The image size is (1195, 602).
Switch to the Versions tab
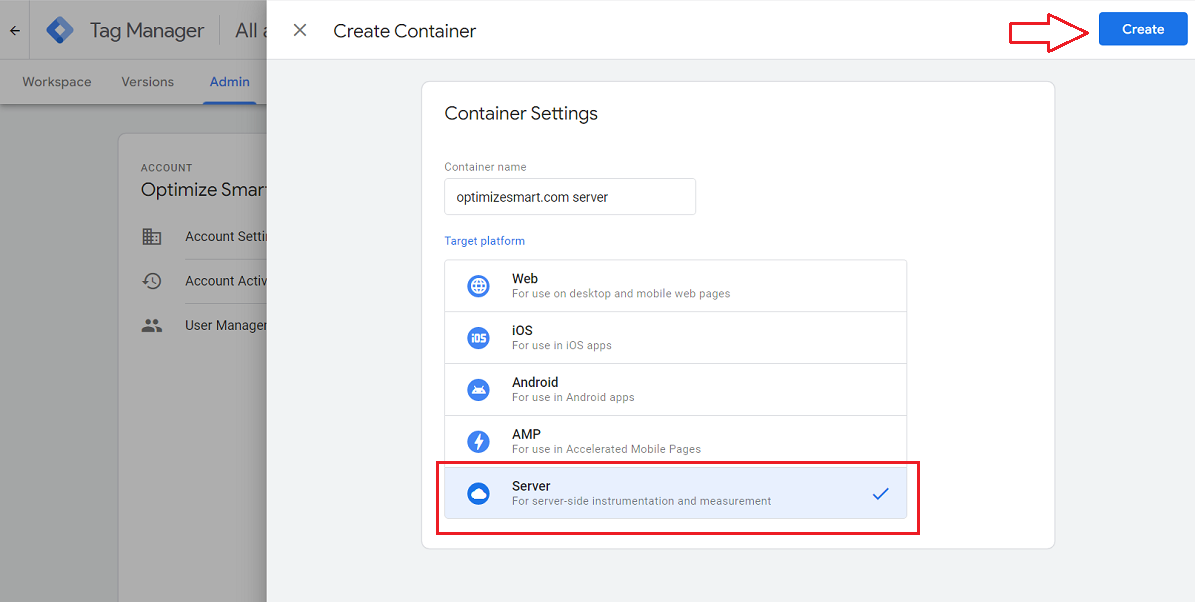147,82
